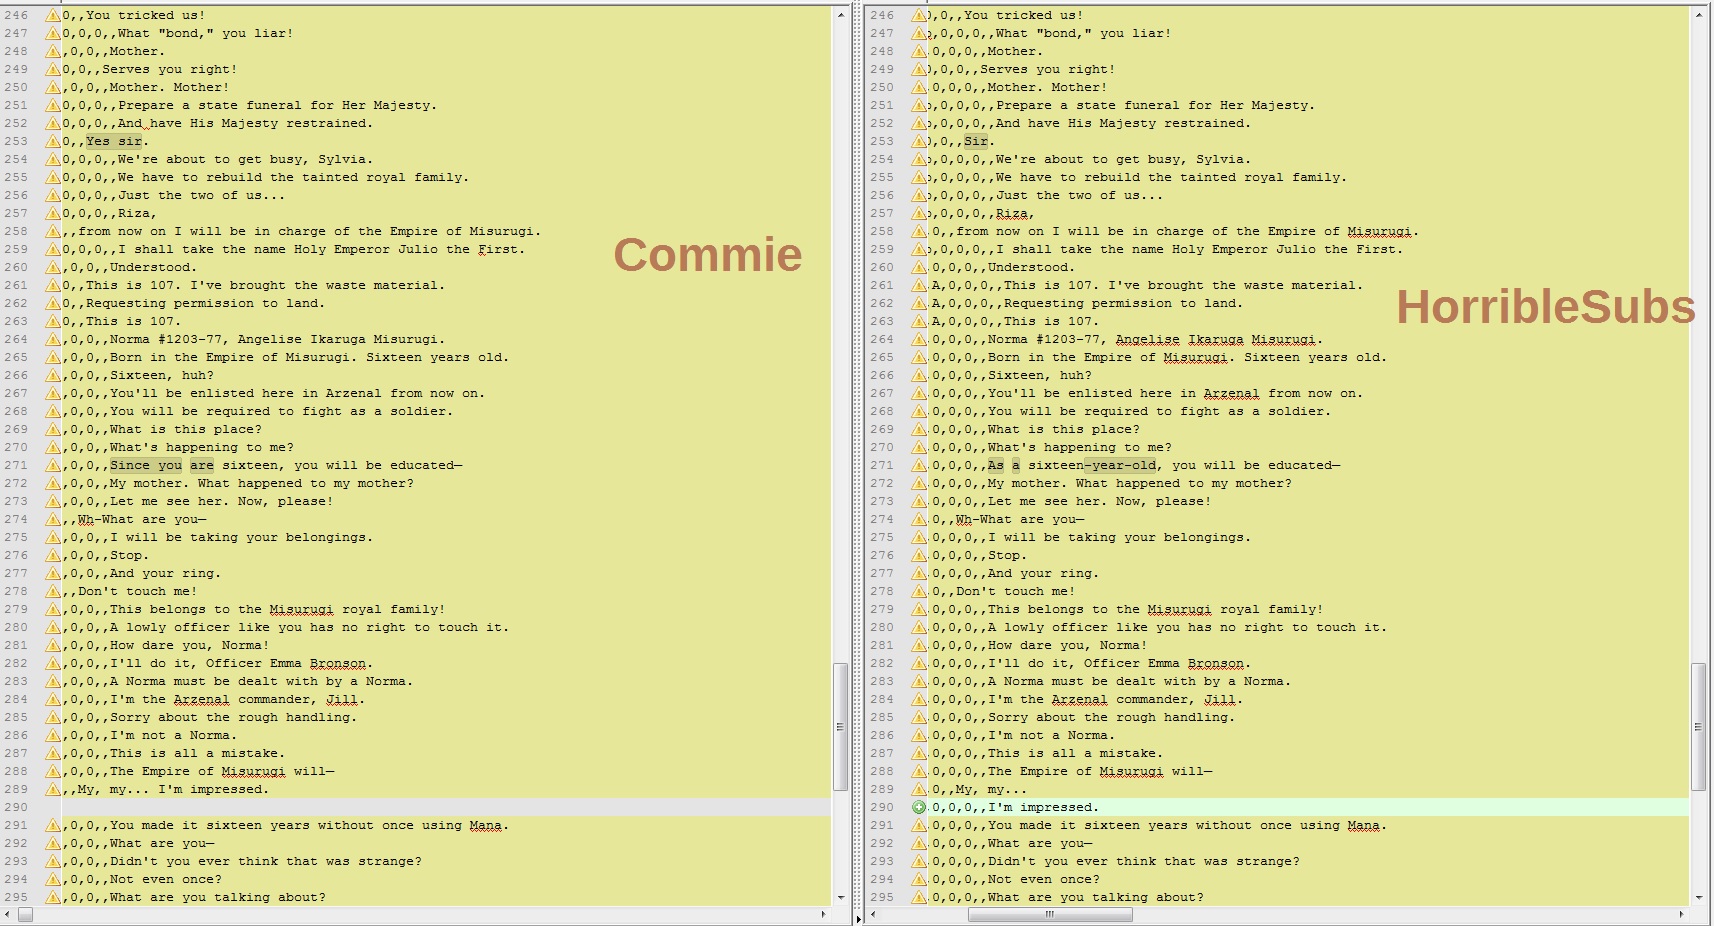Image resolution: width=1714 pixels, height=926 pixels.
Task: Click right pane horizontal scrollbar right arrow
Action: pos(1682,914)
